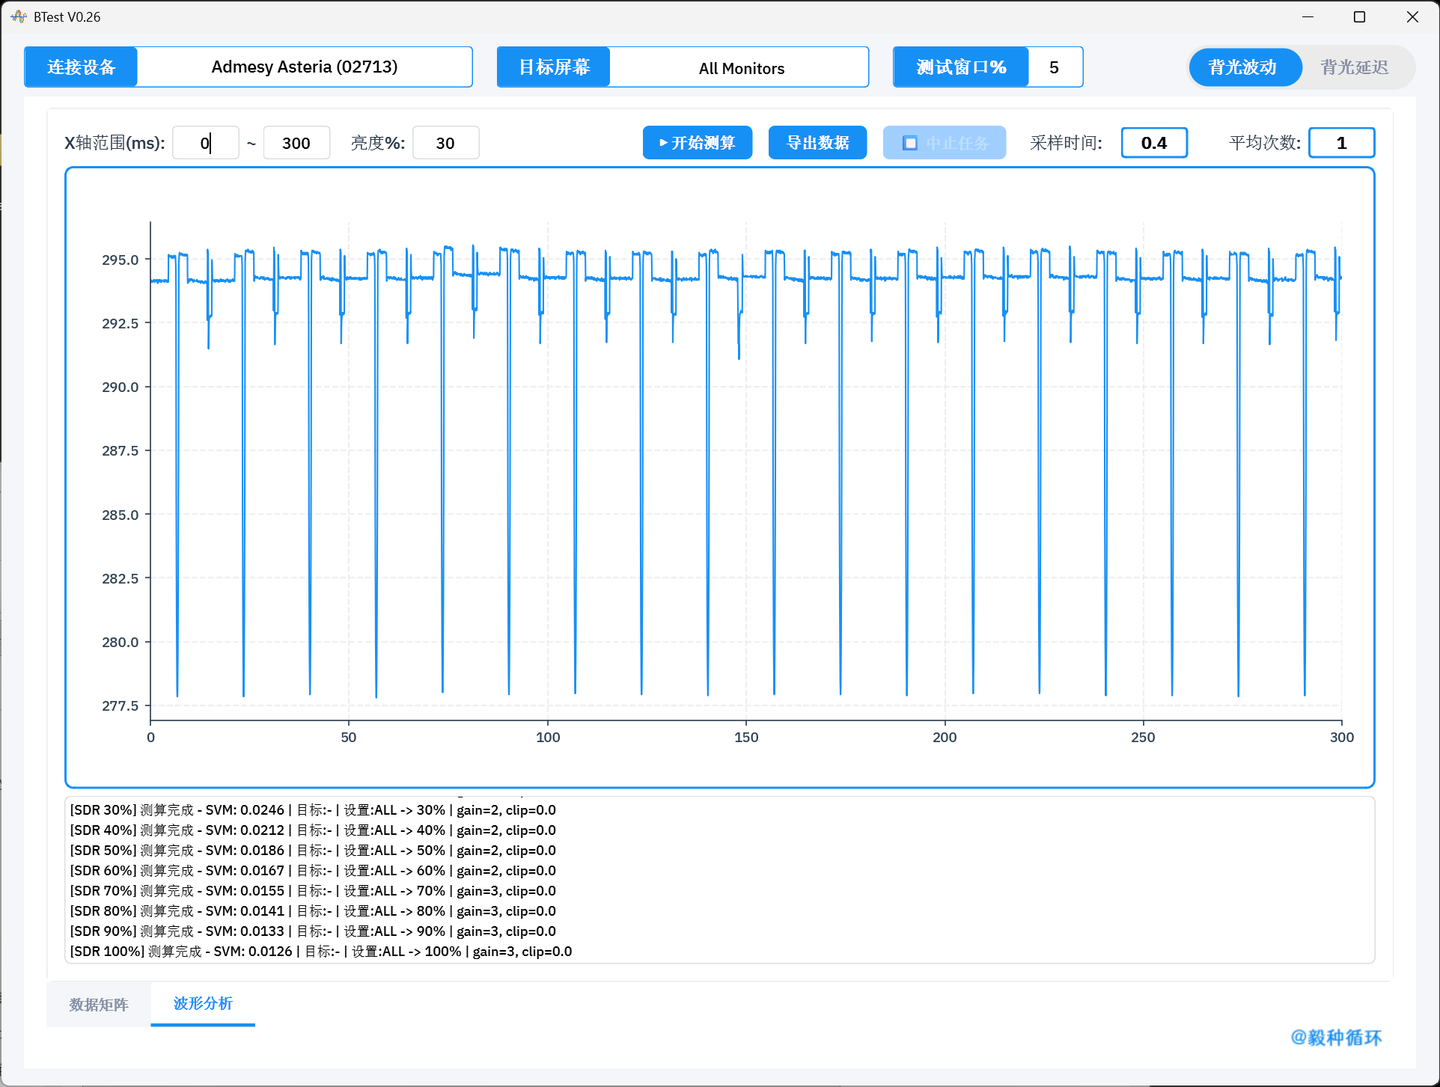
Task: Select the 波形分析 waveform analysis tab
Action: 203,1004
